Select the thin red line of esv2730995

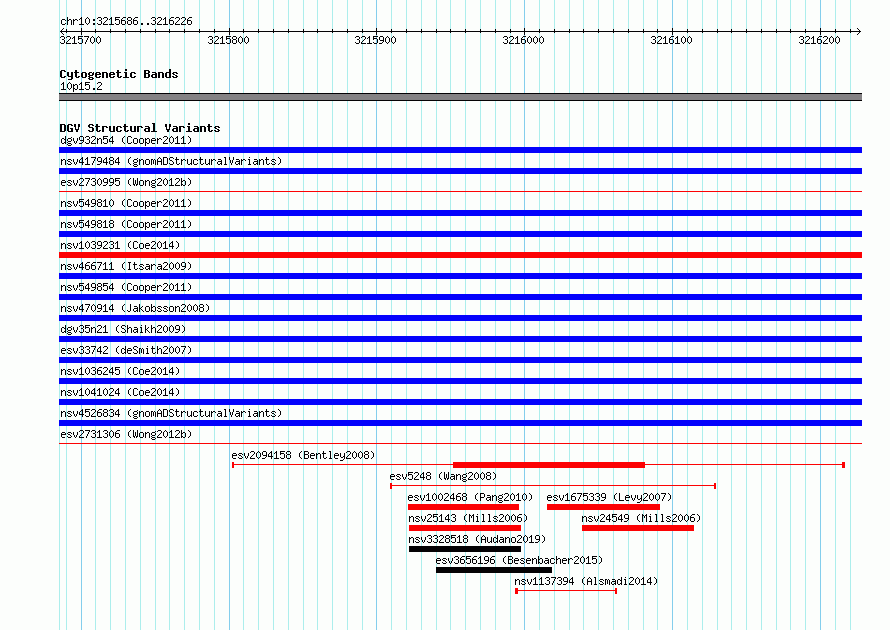point(460,192)
